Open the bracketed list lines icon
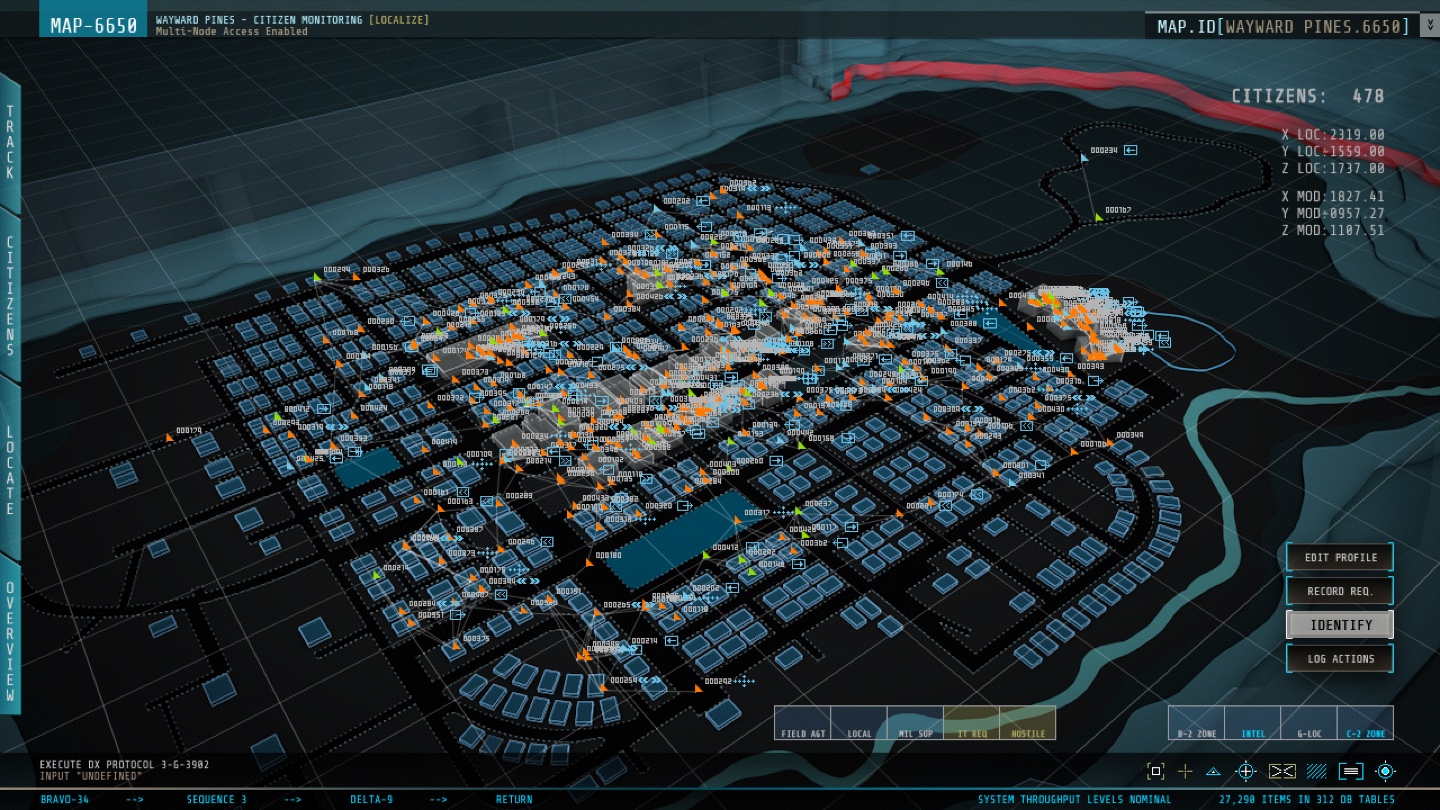This screenshot has width=1440, height=810. tap(1351, 771)
